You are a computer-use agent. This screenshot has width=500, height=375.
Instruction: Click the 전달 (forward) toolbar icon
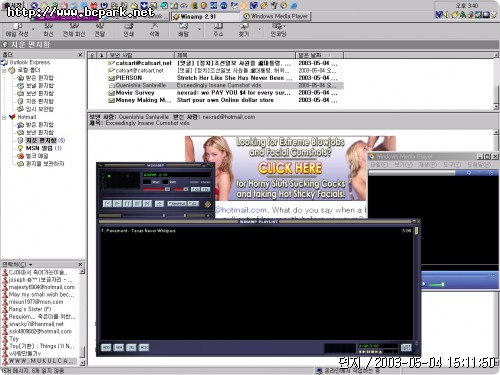pyautogui.click(x=100, y=30)
